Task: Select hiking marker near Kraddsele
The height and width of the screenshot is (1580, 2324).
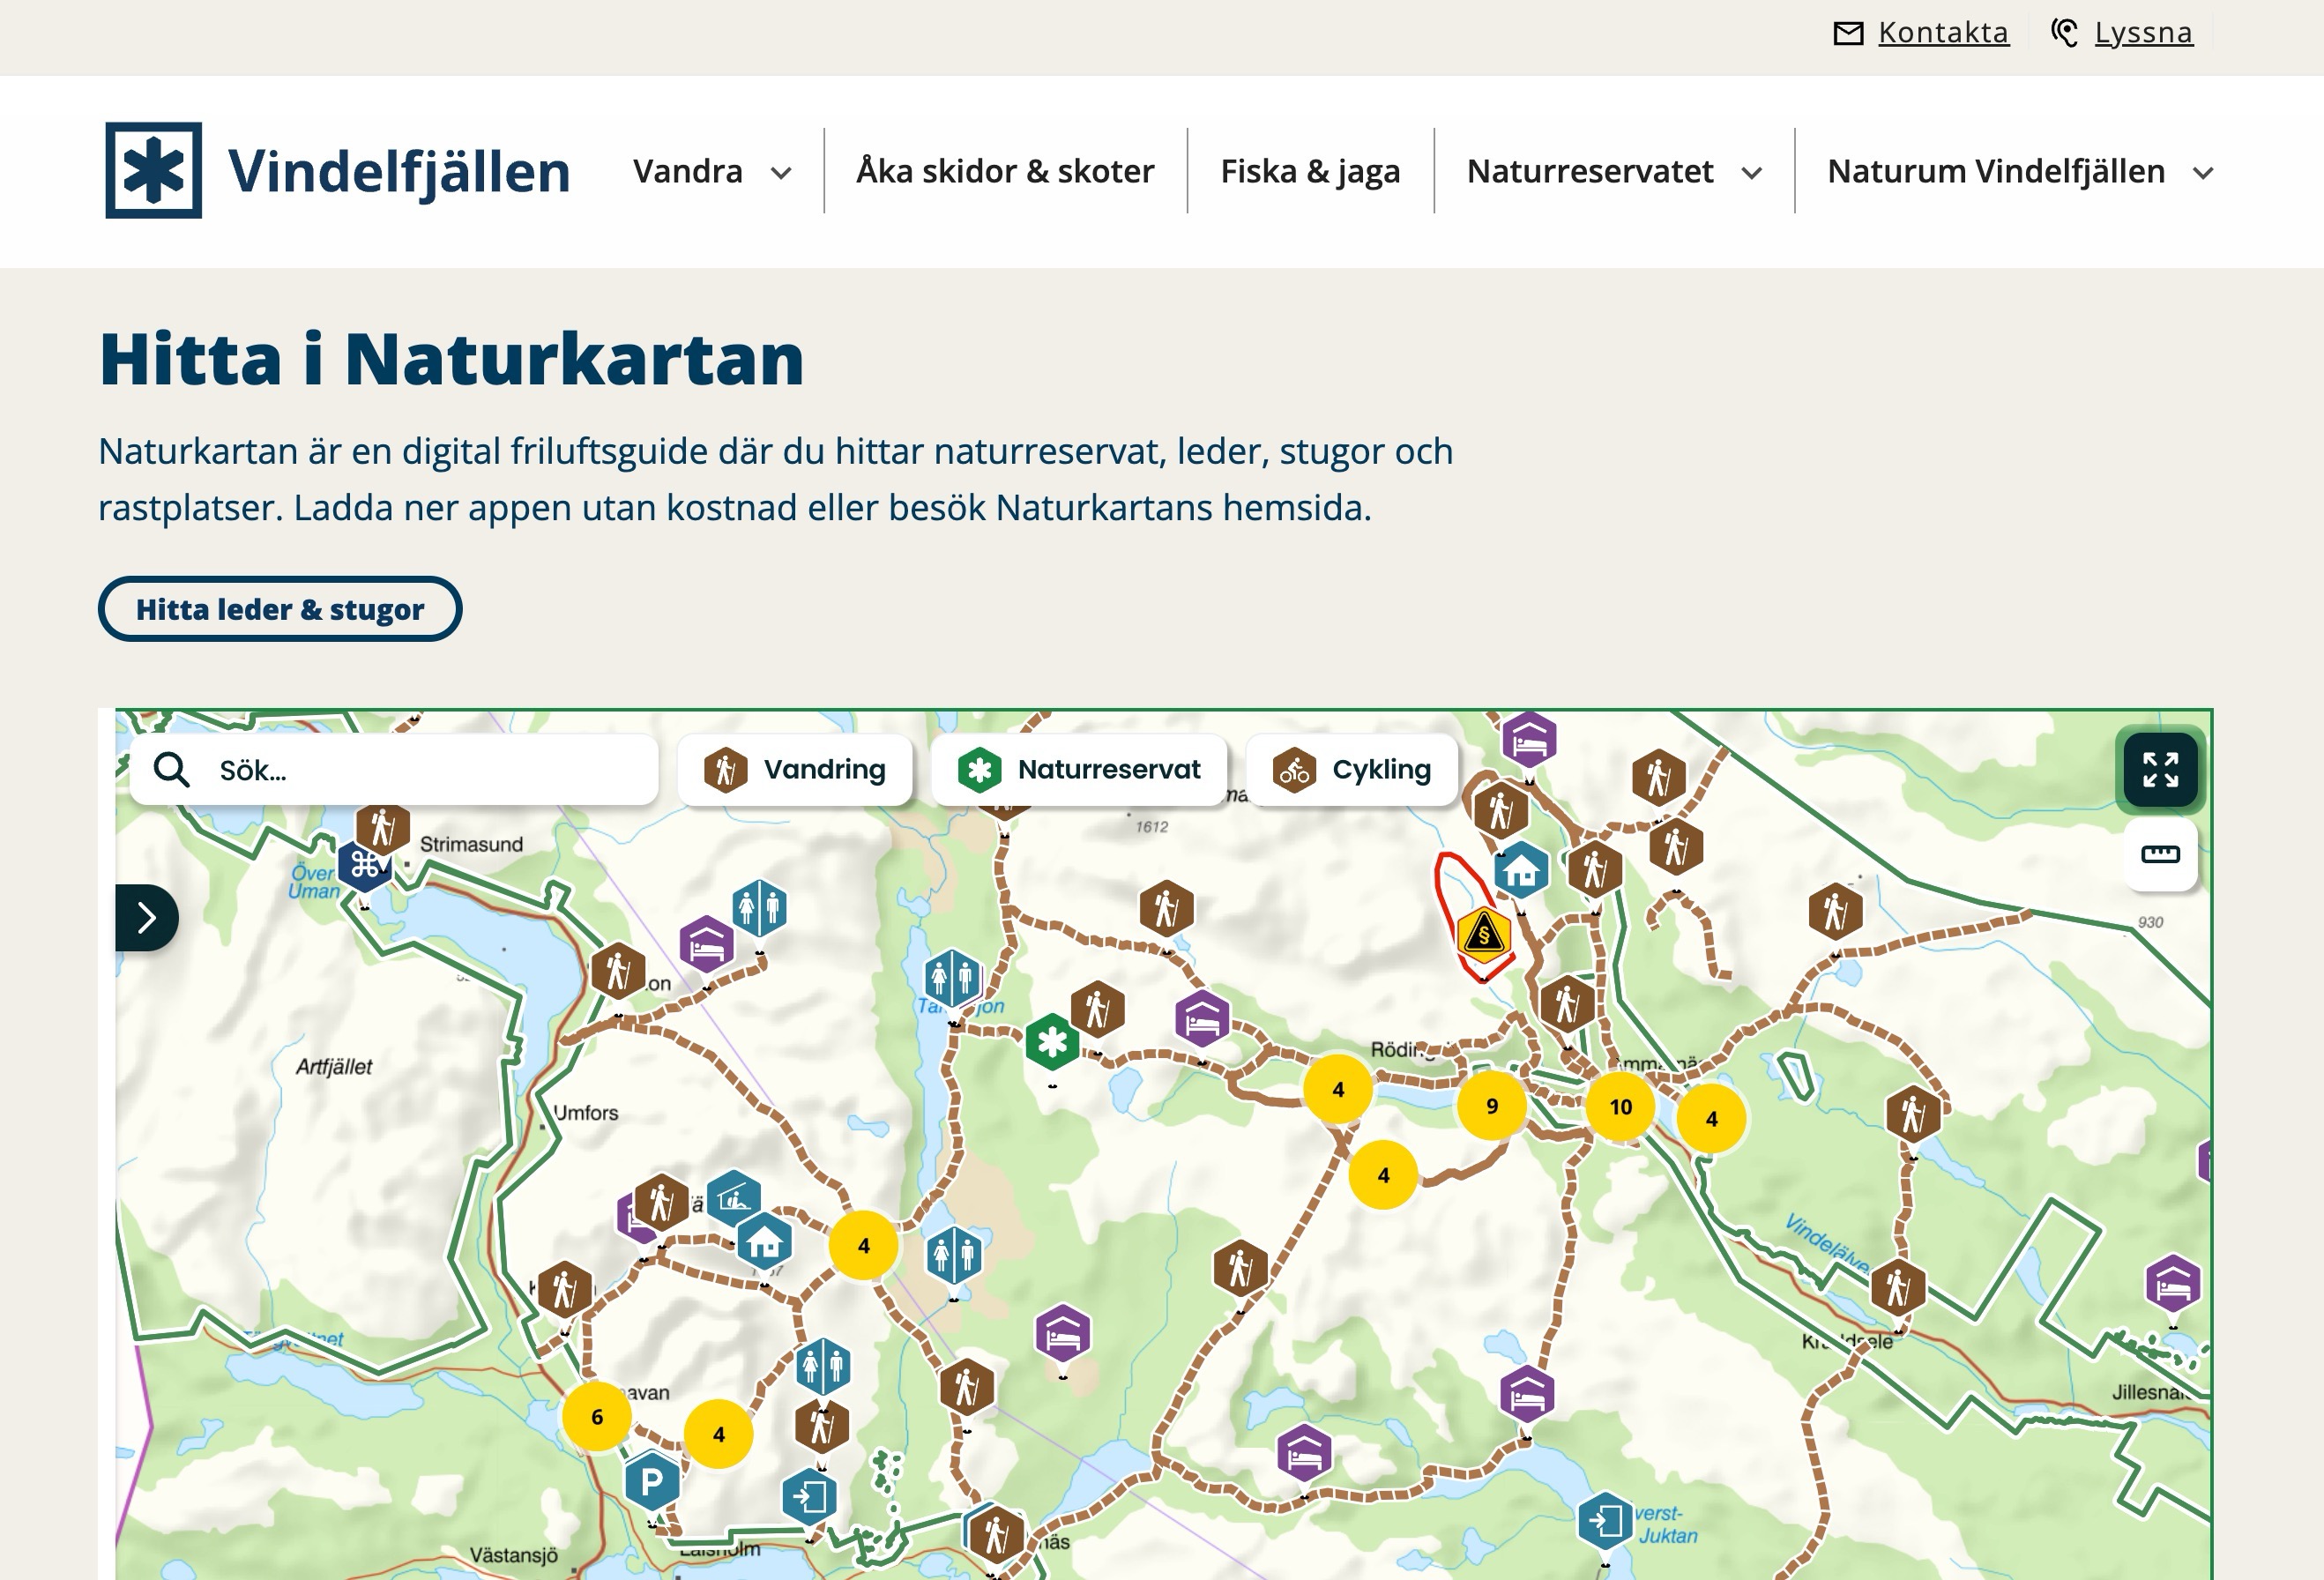Action: coord(1898,1288)
